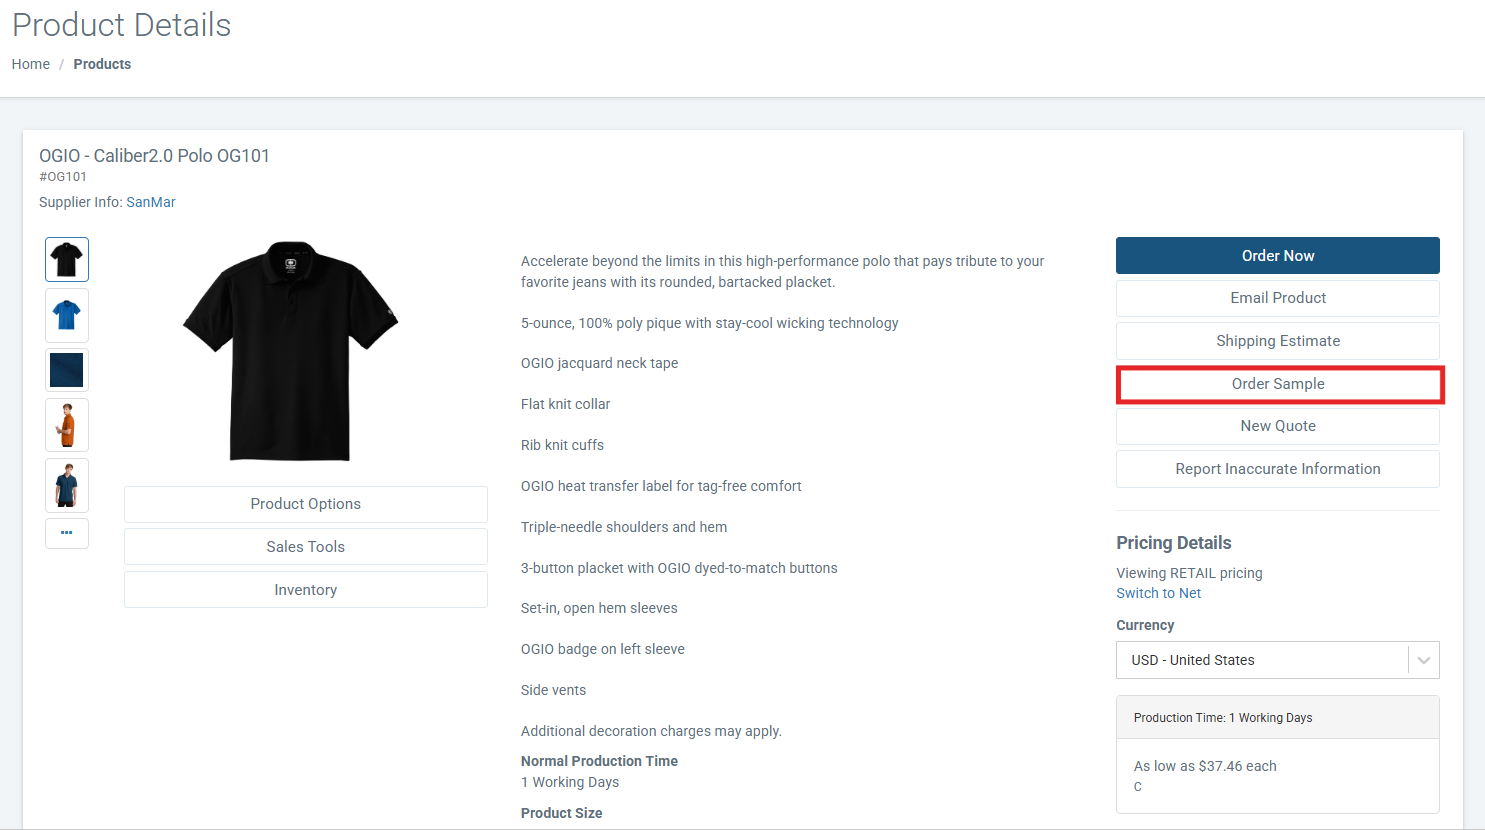Start a New Quote
This screenshot has width=1485, height=830.
1277,426
